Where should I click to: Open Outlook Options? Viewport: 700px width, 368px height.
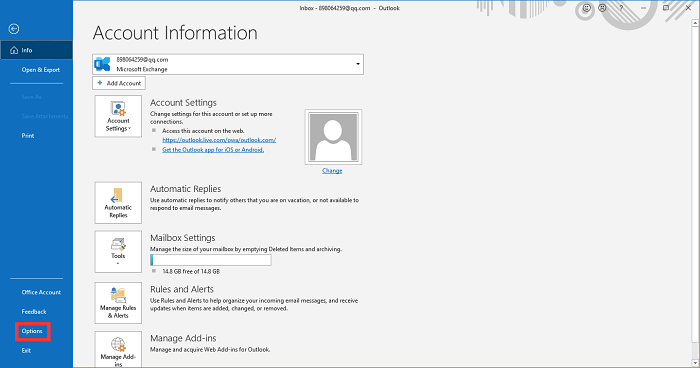tap(32, 331)
